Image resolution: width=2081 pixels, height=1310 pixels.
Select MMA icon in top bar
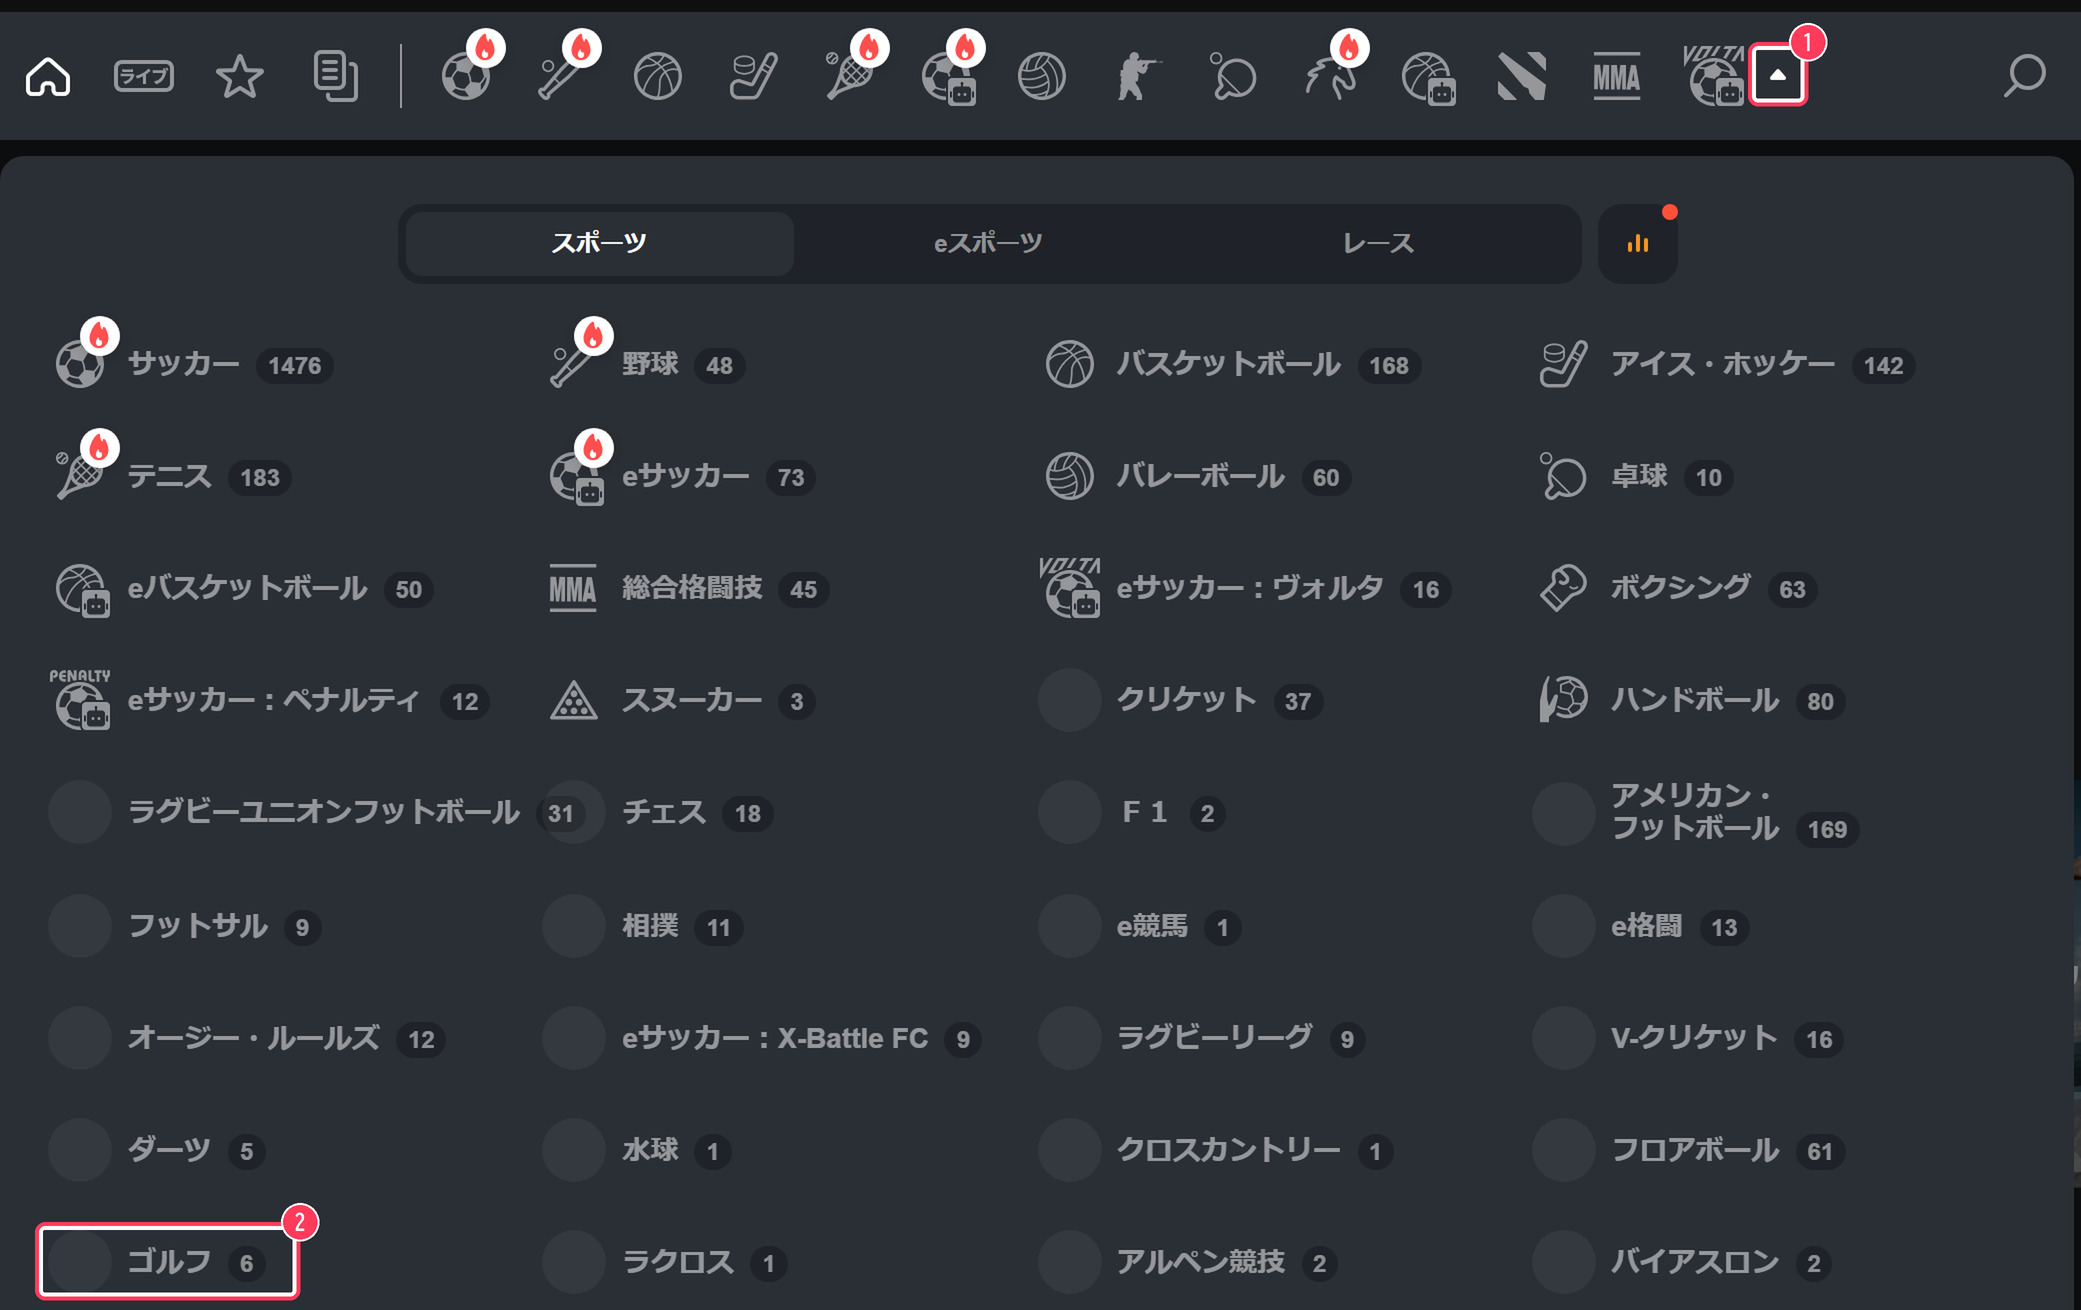click(x=1617, y=76)
